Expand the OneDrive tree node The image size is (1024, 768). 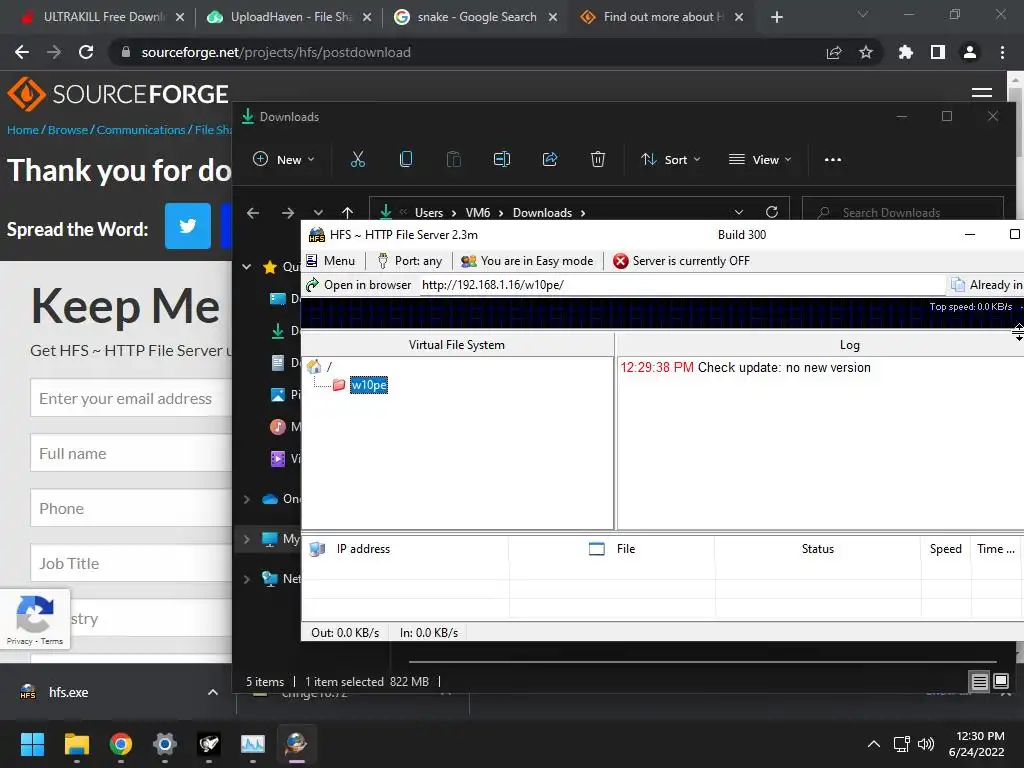click(247, 499)
